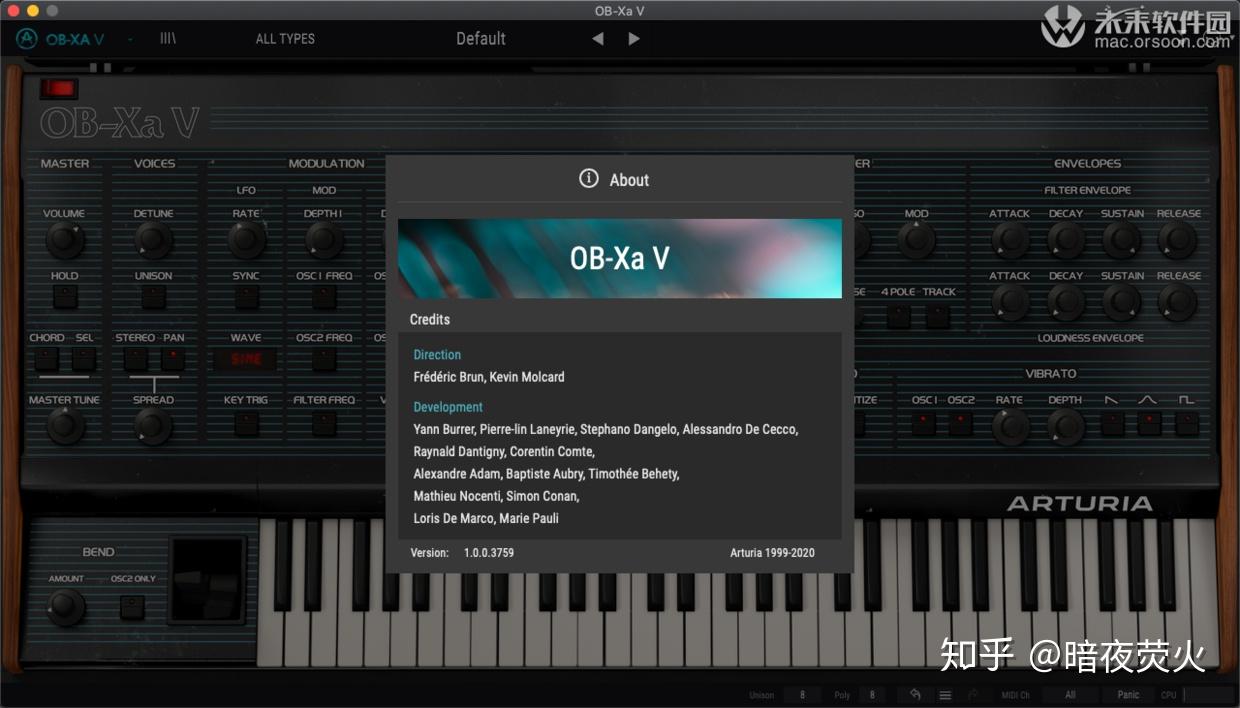This screenshot has height=708, width=1240.
Task: Go to the previous preset arrow
Action: (597, 39)
